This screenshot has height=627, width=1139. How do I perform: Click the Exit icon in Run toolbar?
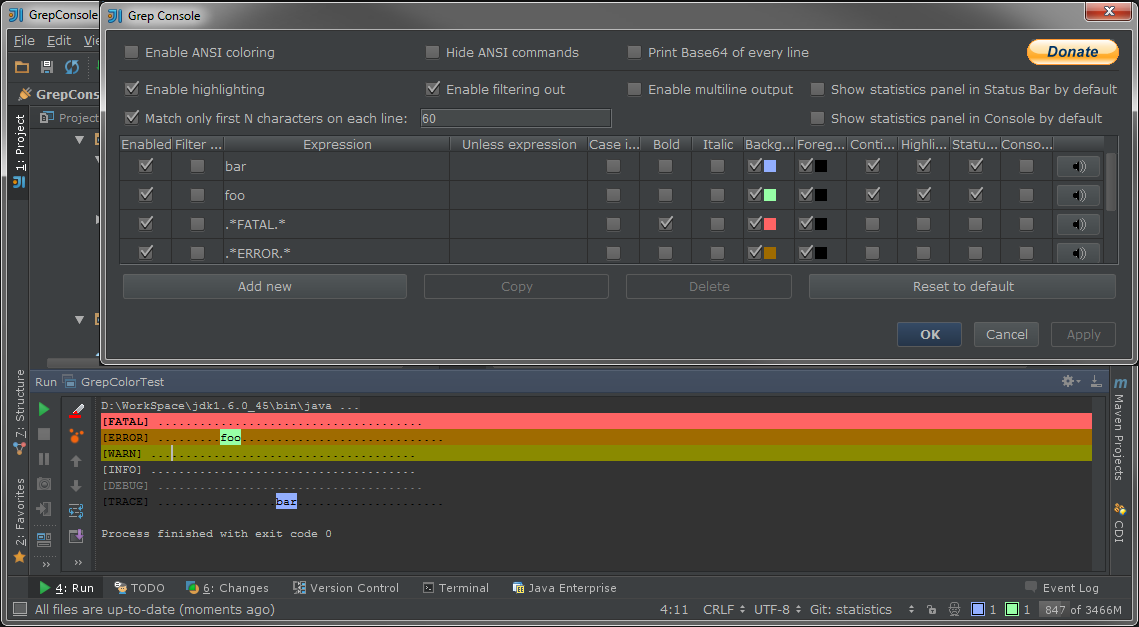44,509
